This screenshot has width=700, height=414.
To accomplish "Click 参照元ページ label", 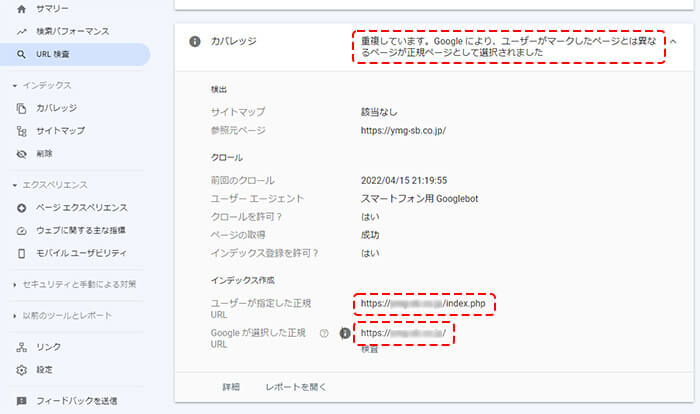I will [238, 130].
